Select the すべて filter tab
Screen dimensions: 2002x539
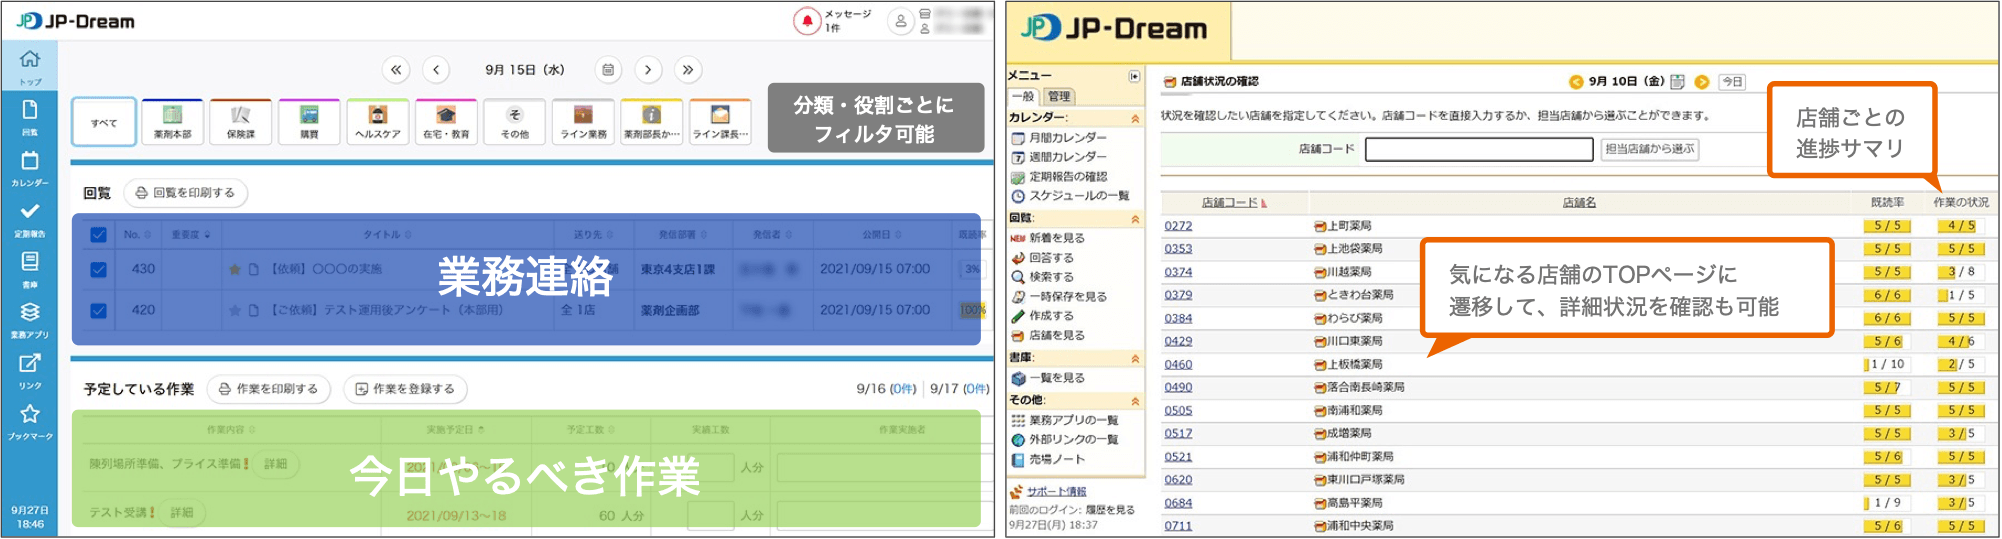[x=104, y=122]
